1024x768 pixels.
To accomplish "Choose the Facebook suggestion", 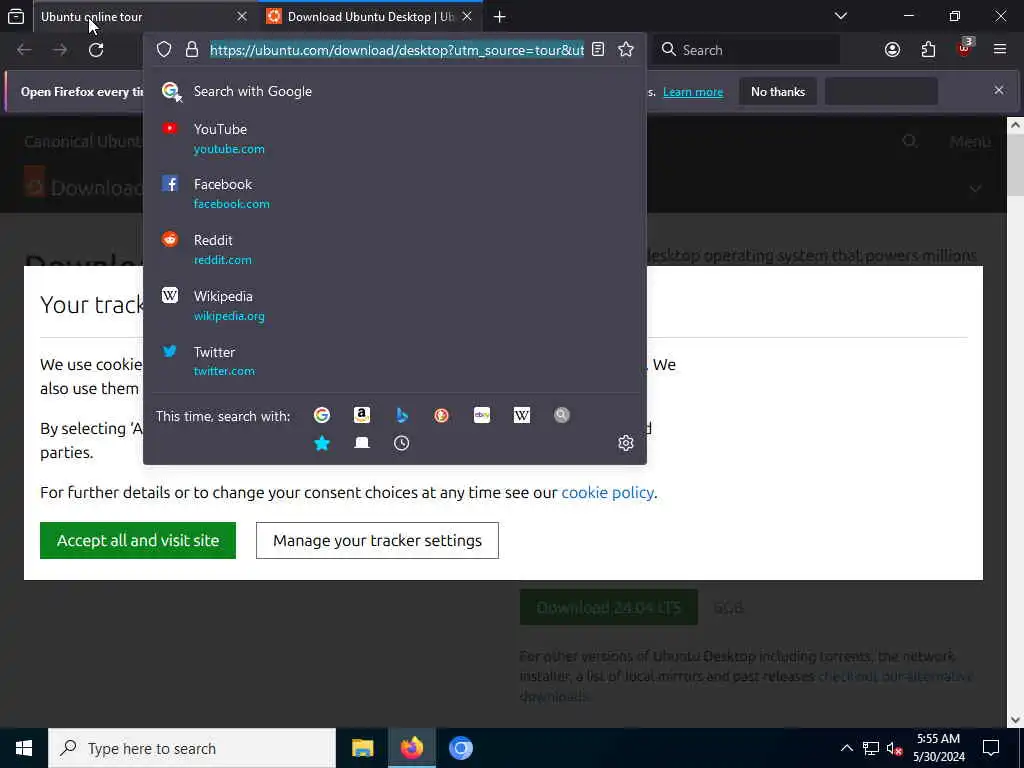I will (394, 194).
